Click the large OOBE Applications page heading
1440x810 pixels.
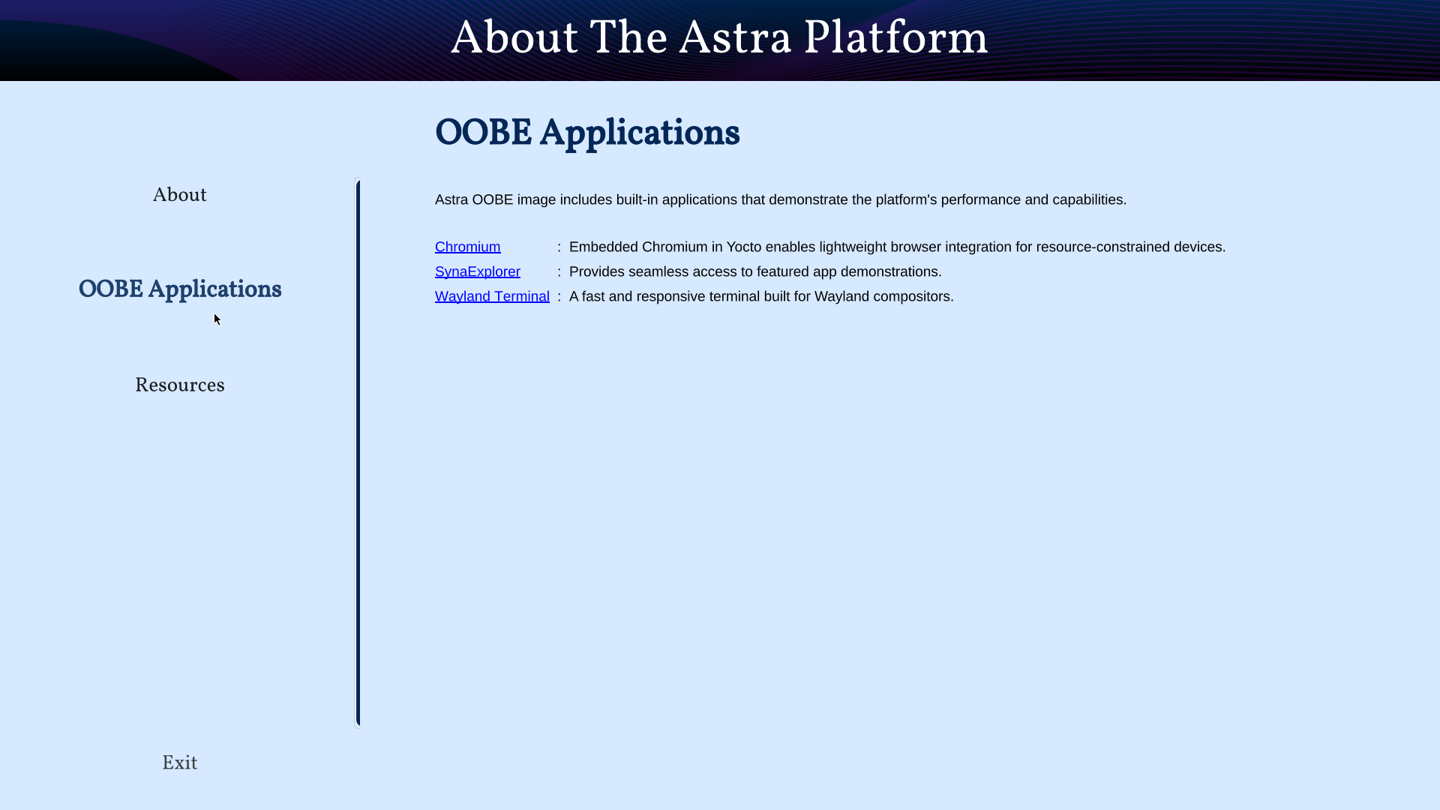point(587,134)
